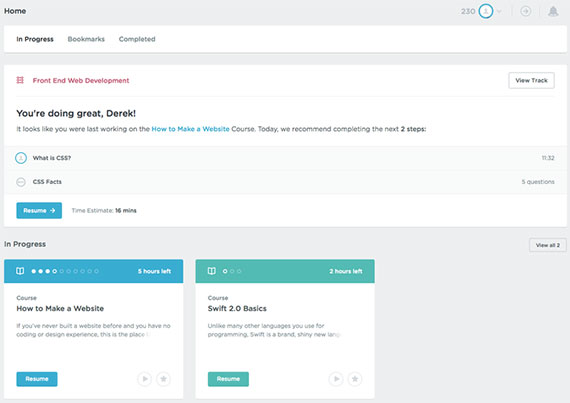Resume the Swift 2.0 Basics course
The width and height of the screenshot is (570, 403).
tap(228, 379)
